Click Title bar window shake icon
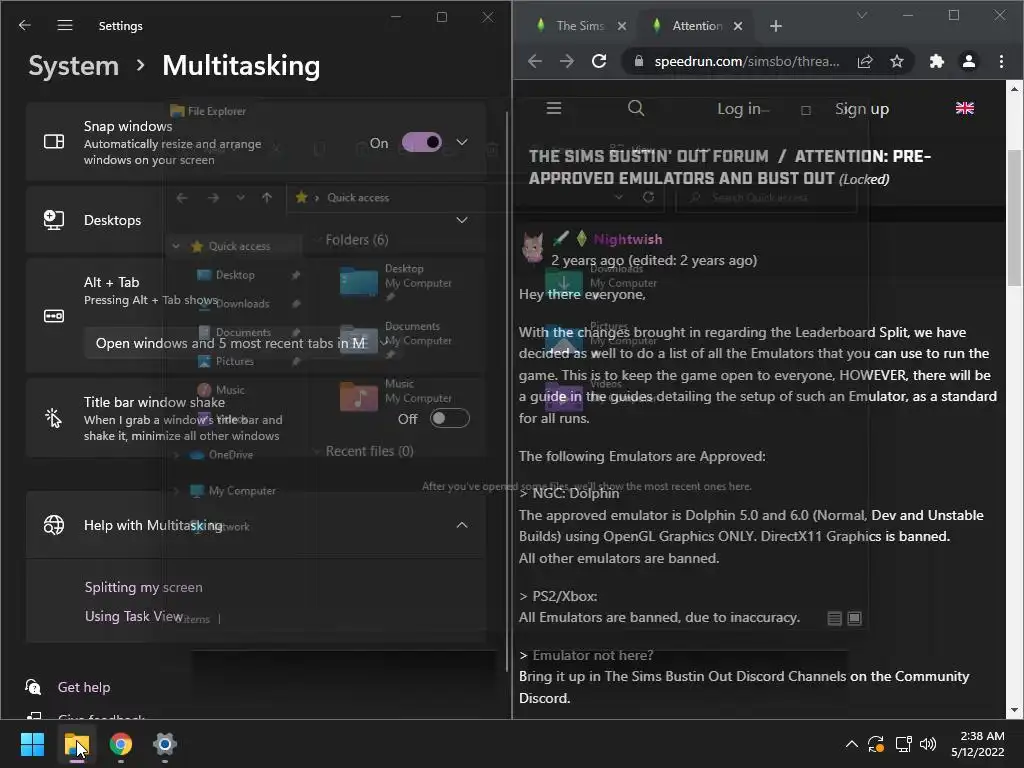1024x768 pixels. coord(54,418)
